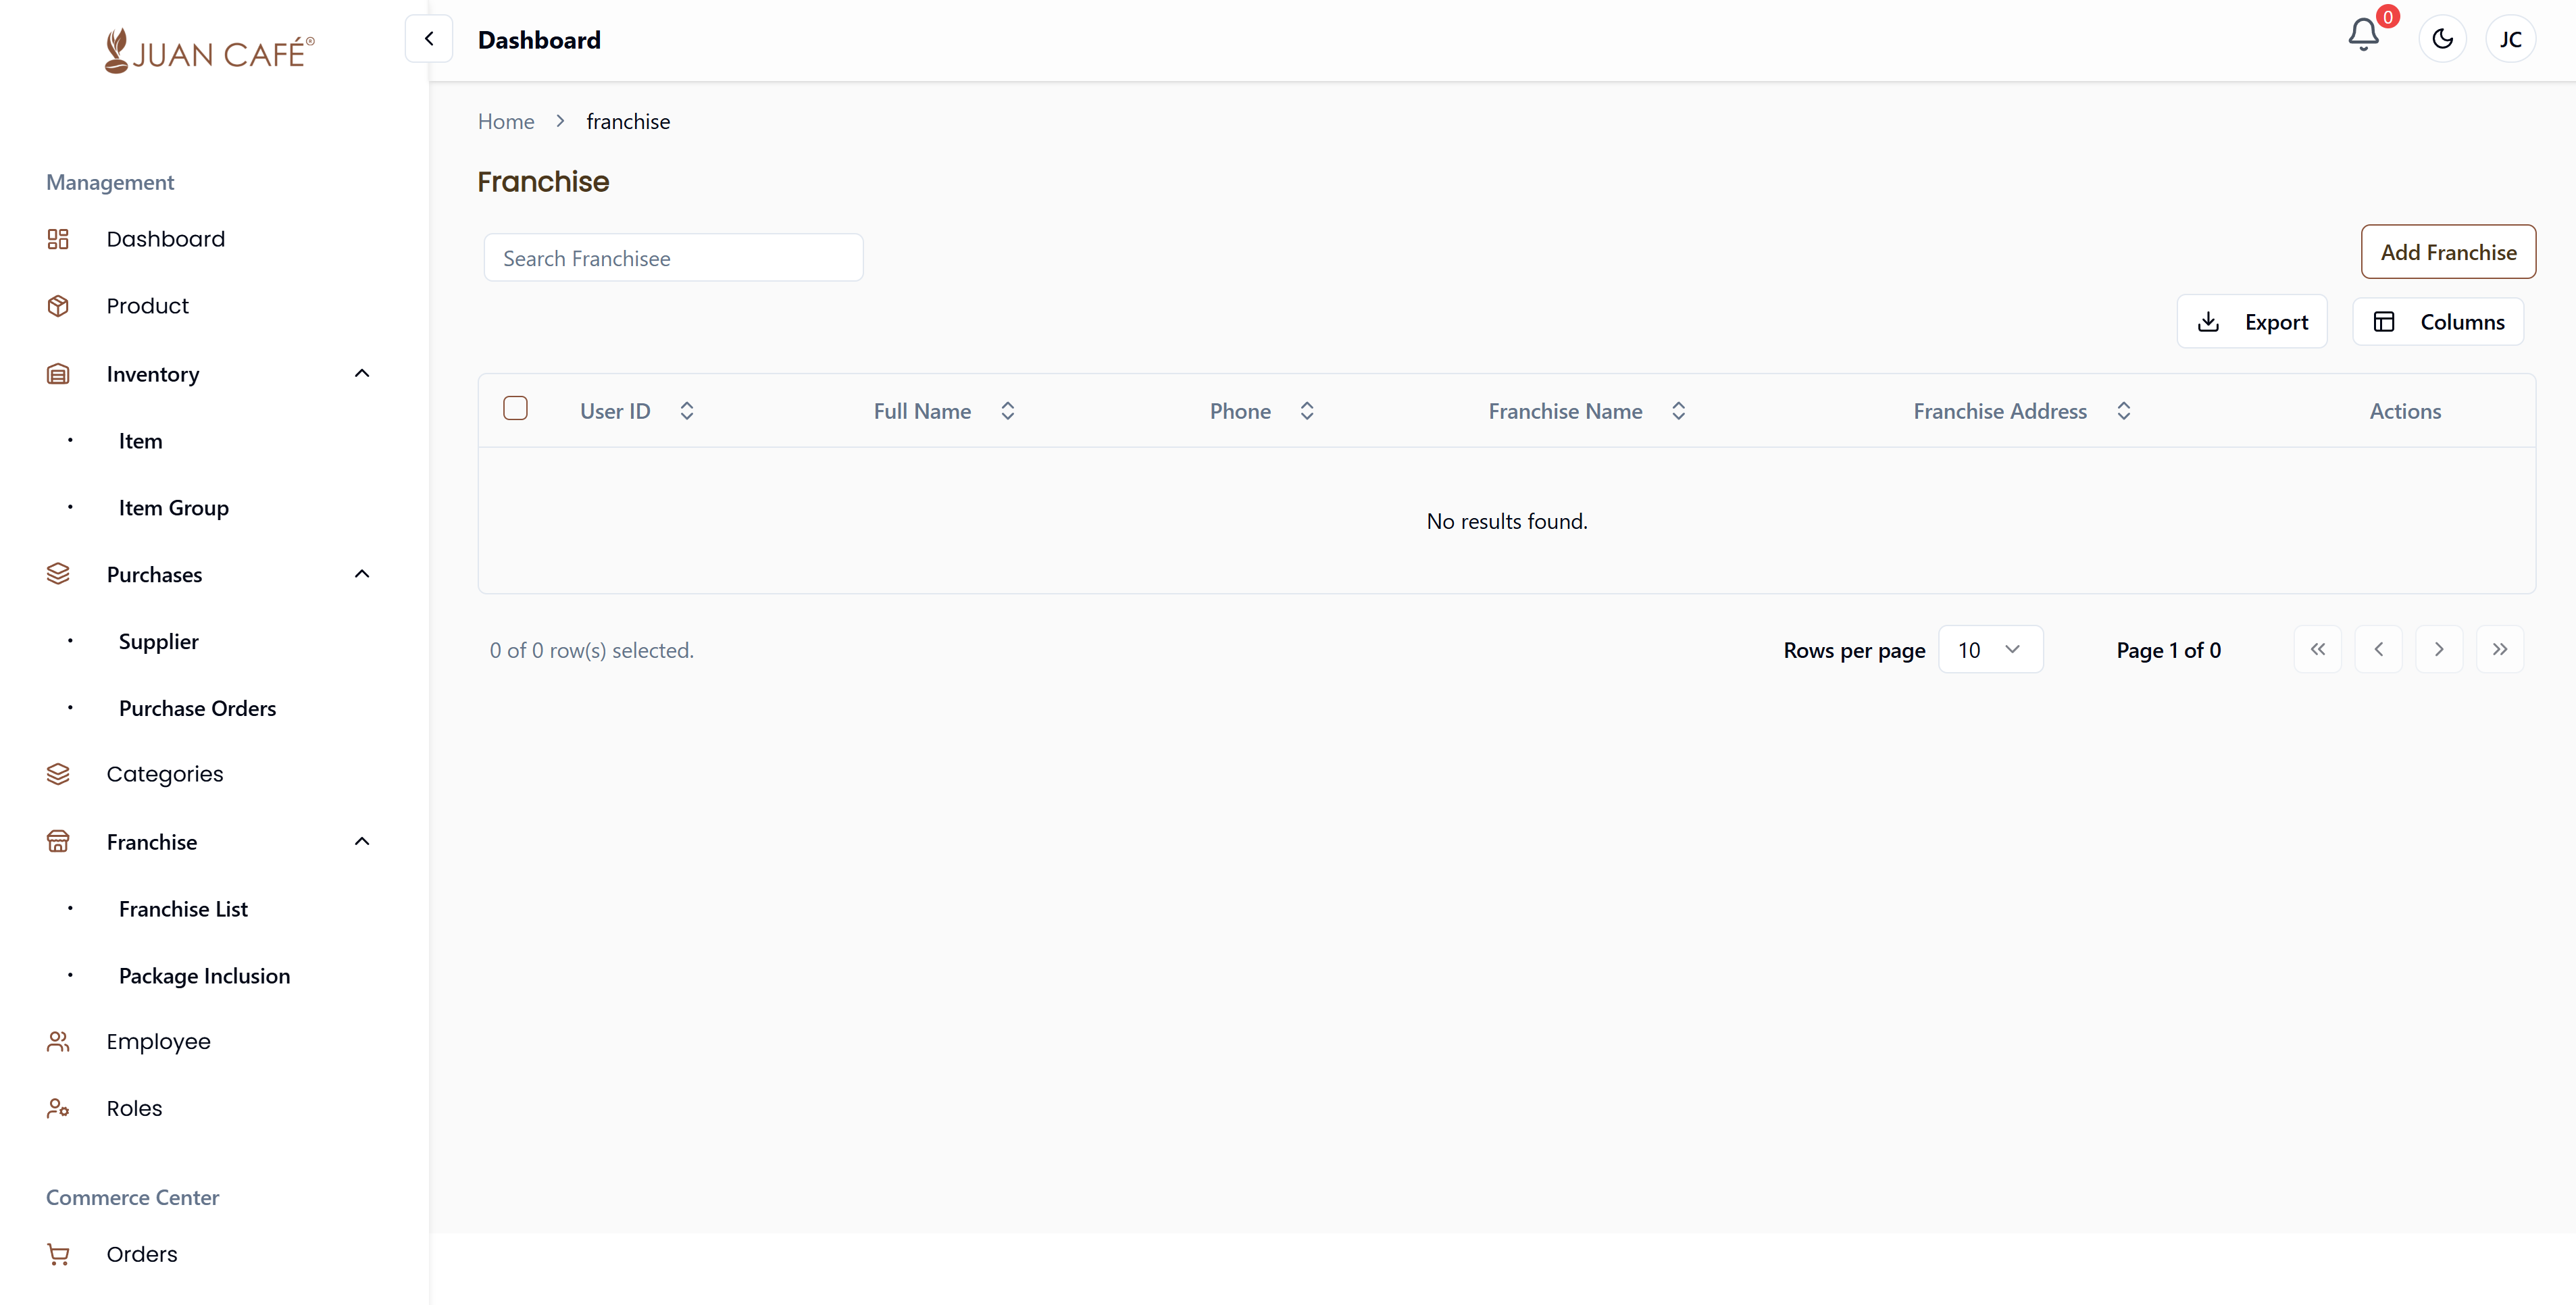Click the Roles user-gear icon
Image resolution: width=2576 pixels, height=1305 pixels.
pos(58,1108)
